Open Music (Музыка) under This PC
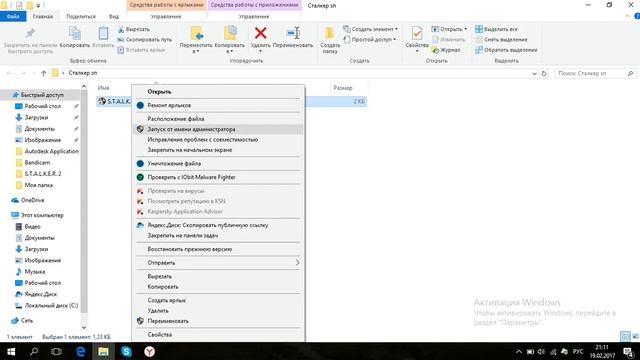640x360 pixels. tap(35, 271)
